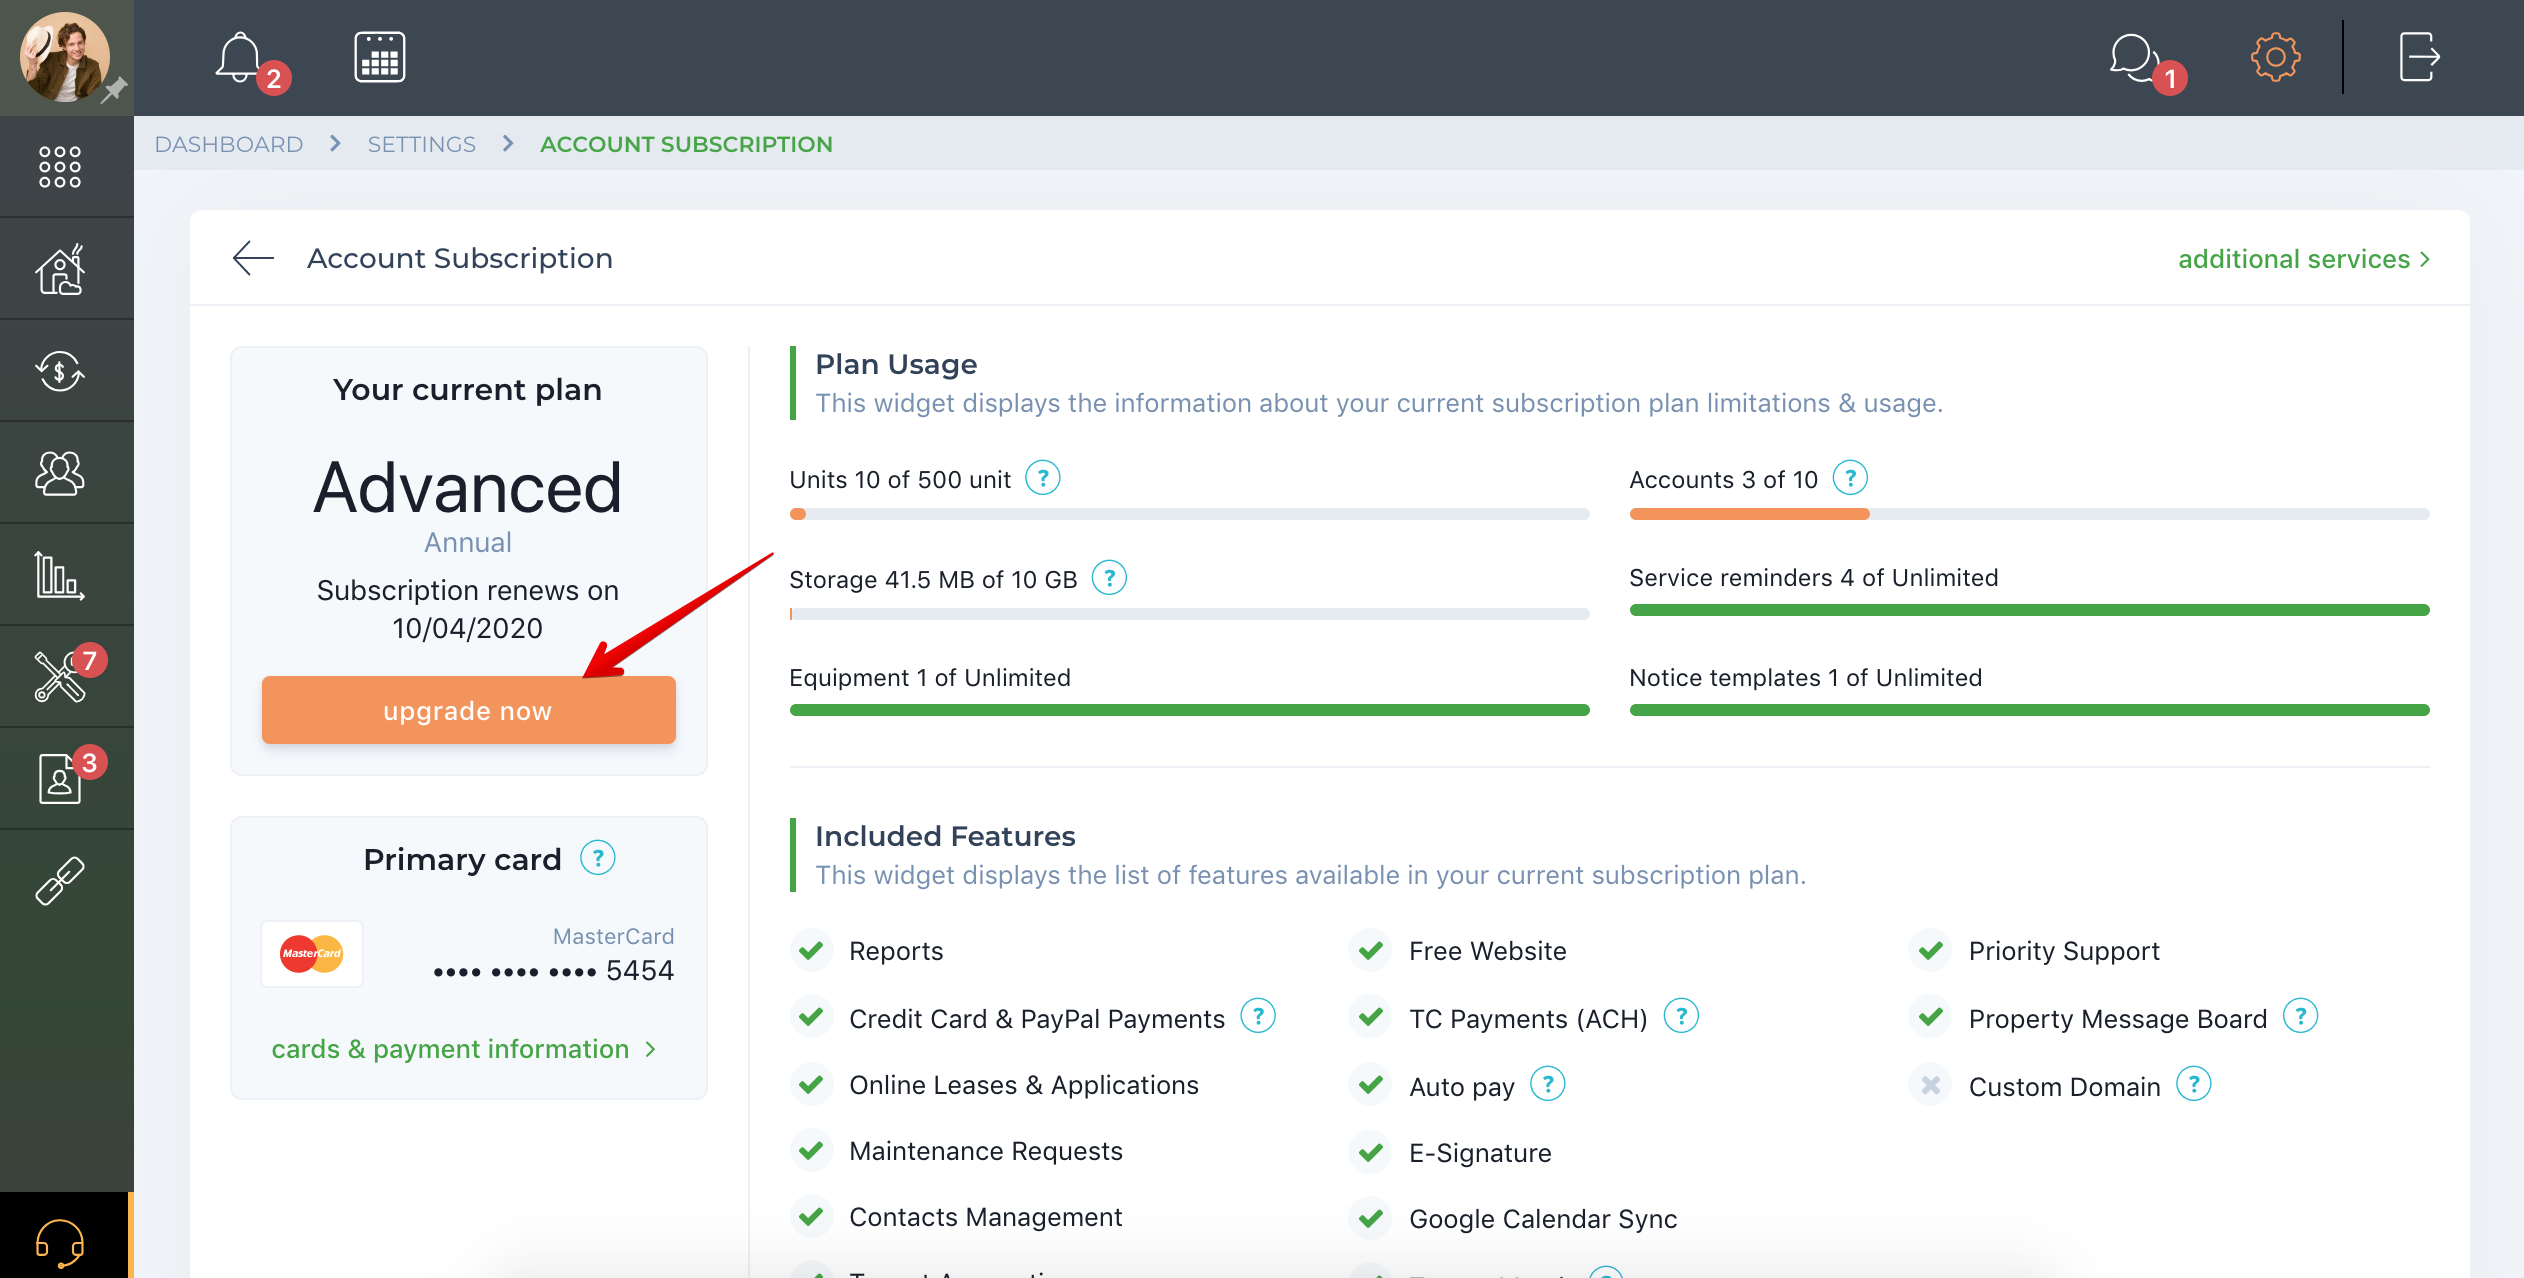The width and height of the screenshot is (2524, 1278).
Task: Click the upgrade now button
Action: pyautogui.click(x=468, y=710)
